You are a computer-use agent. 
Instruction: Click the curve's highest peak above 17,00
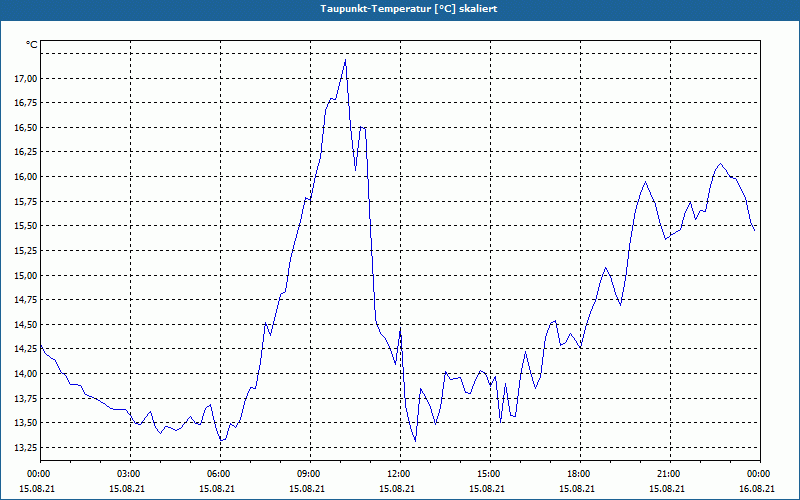[345, 60]
